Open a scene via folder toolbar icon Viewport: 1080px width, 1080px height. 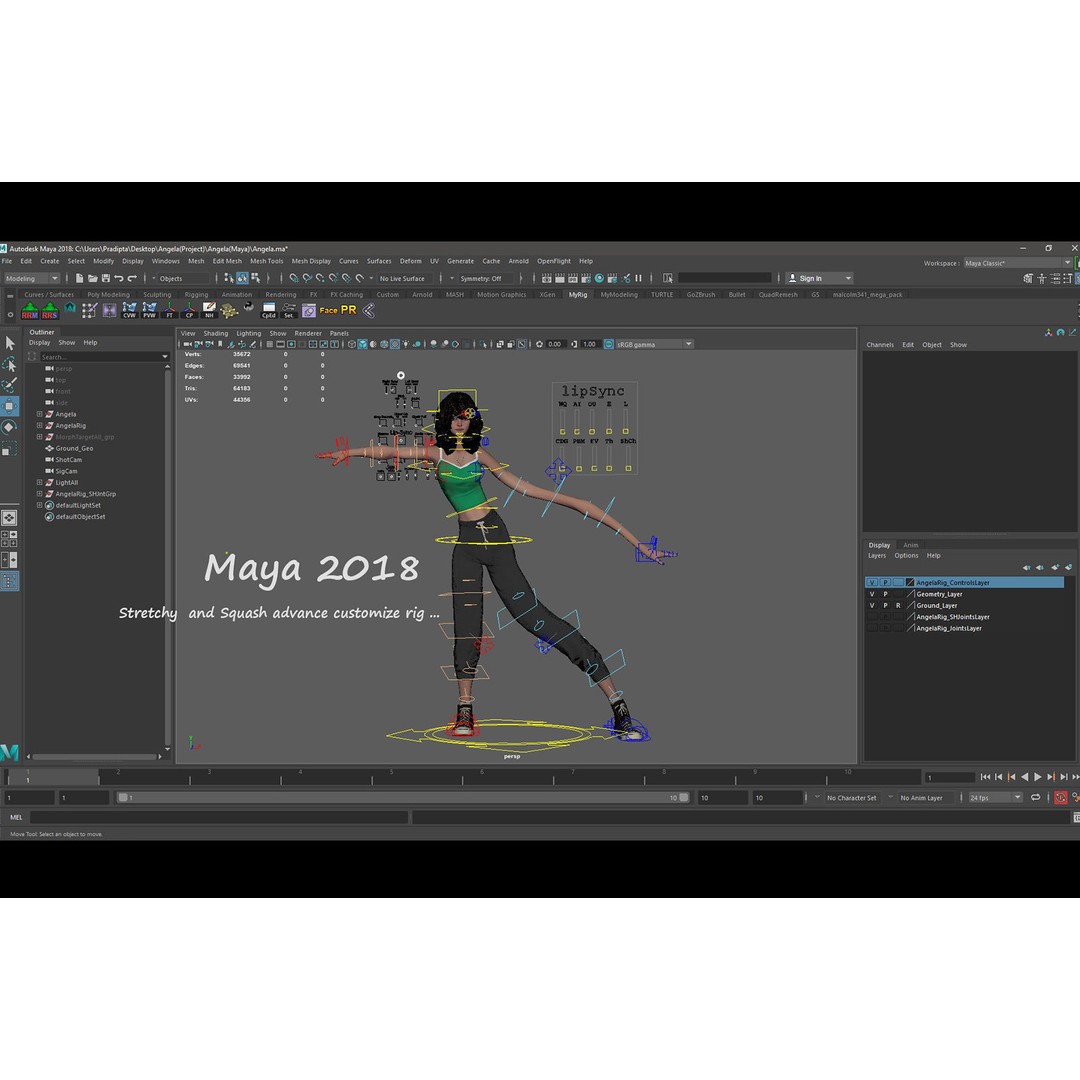point(92,278)
